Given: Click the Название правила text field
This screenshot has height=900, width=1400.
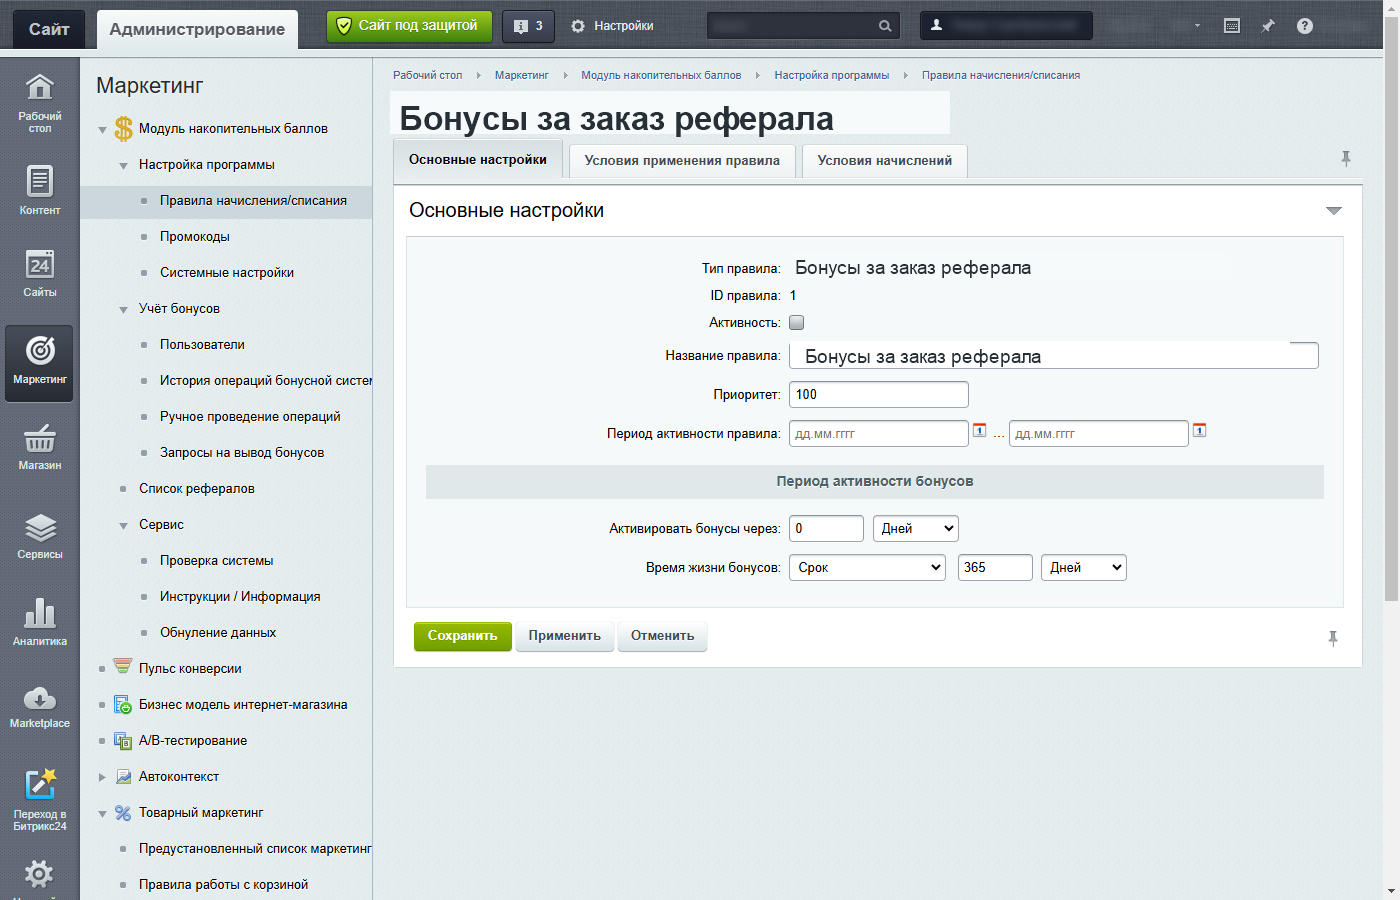Looking at the screenshot, I should coord(1054,356).
